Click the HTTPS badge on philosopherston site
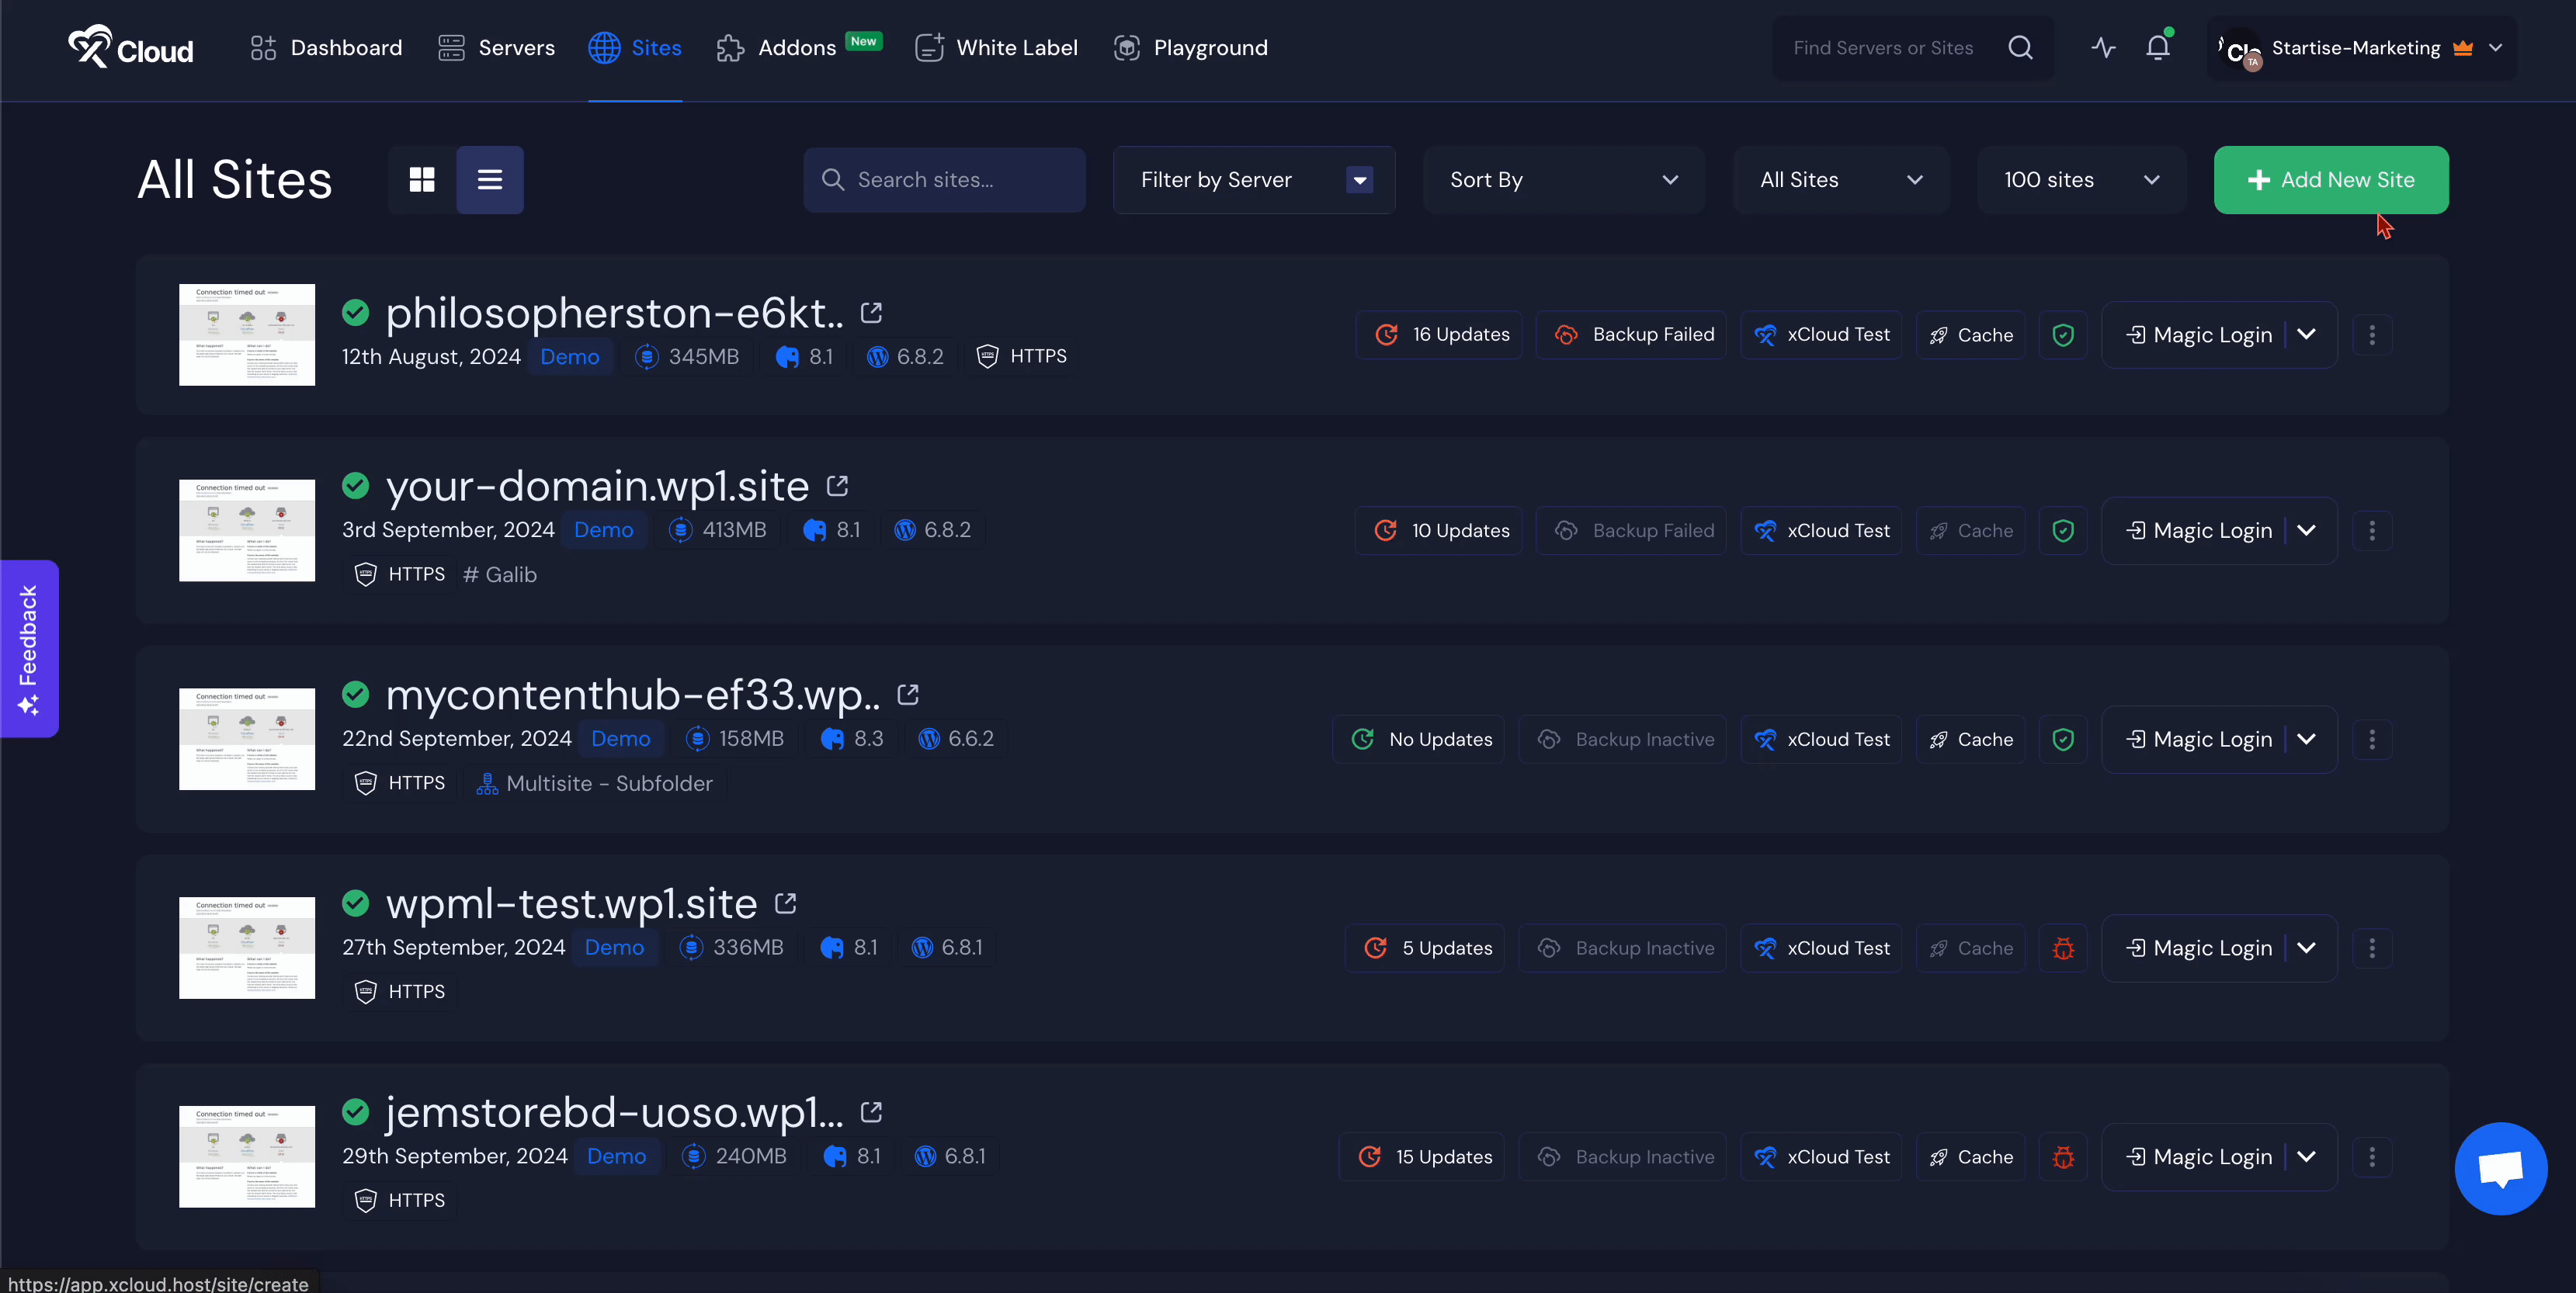 coord(1021,355)
